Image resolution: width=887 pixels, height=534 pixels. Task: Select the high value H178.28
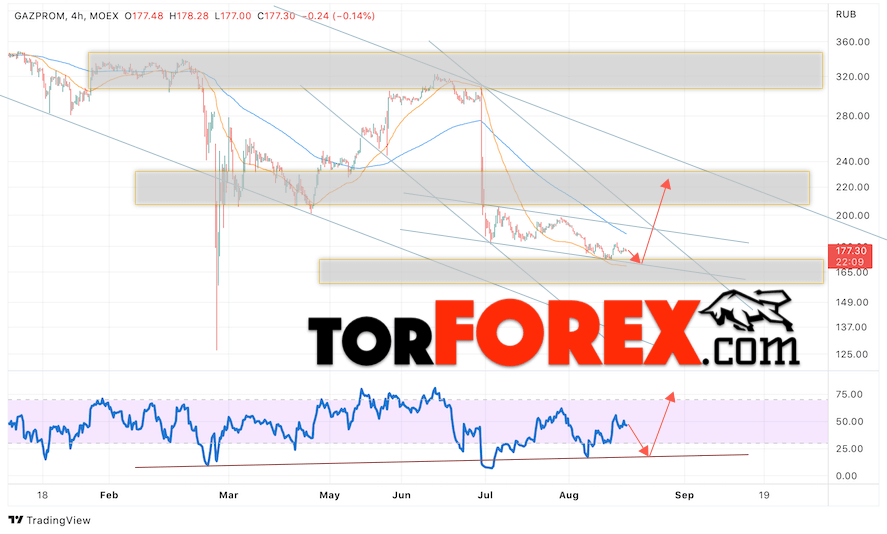[188, 16]
